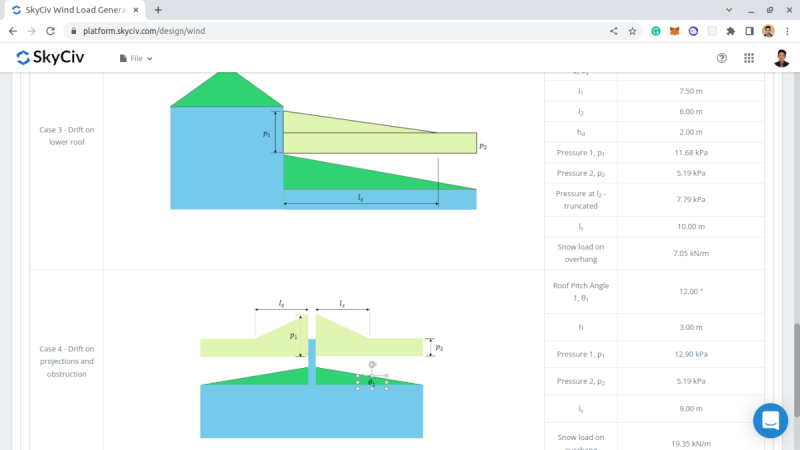Open the Extensions puzzle piece menu
Image resolution: width=800 pixels, height=450 pixels.
tap(730, 31)
